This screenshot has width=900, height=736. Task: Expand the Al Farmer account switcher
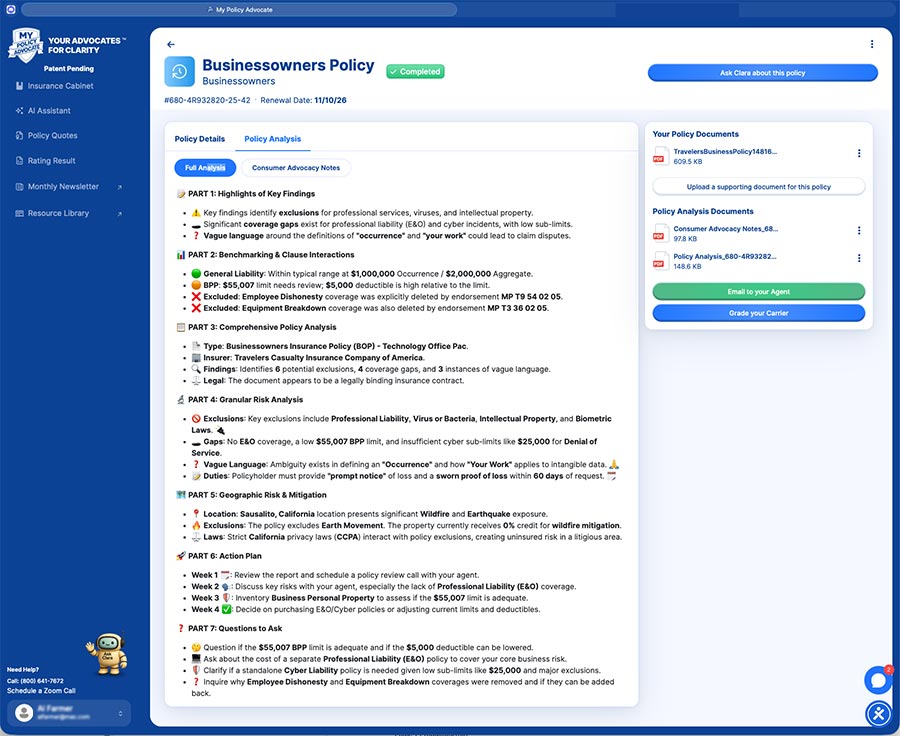[x=67, y=713]
